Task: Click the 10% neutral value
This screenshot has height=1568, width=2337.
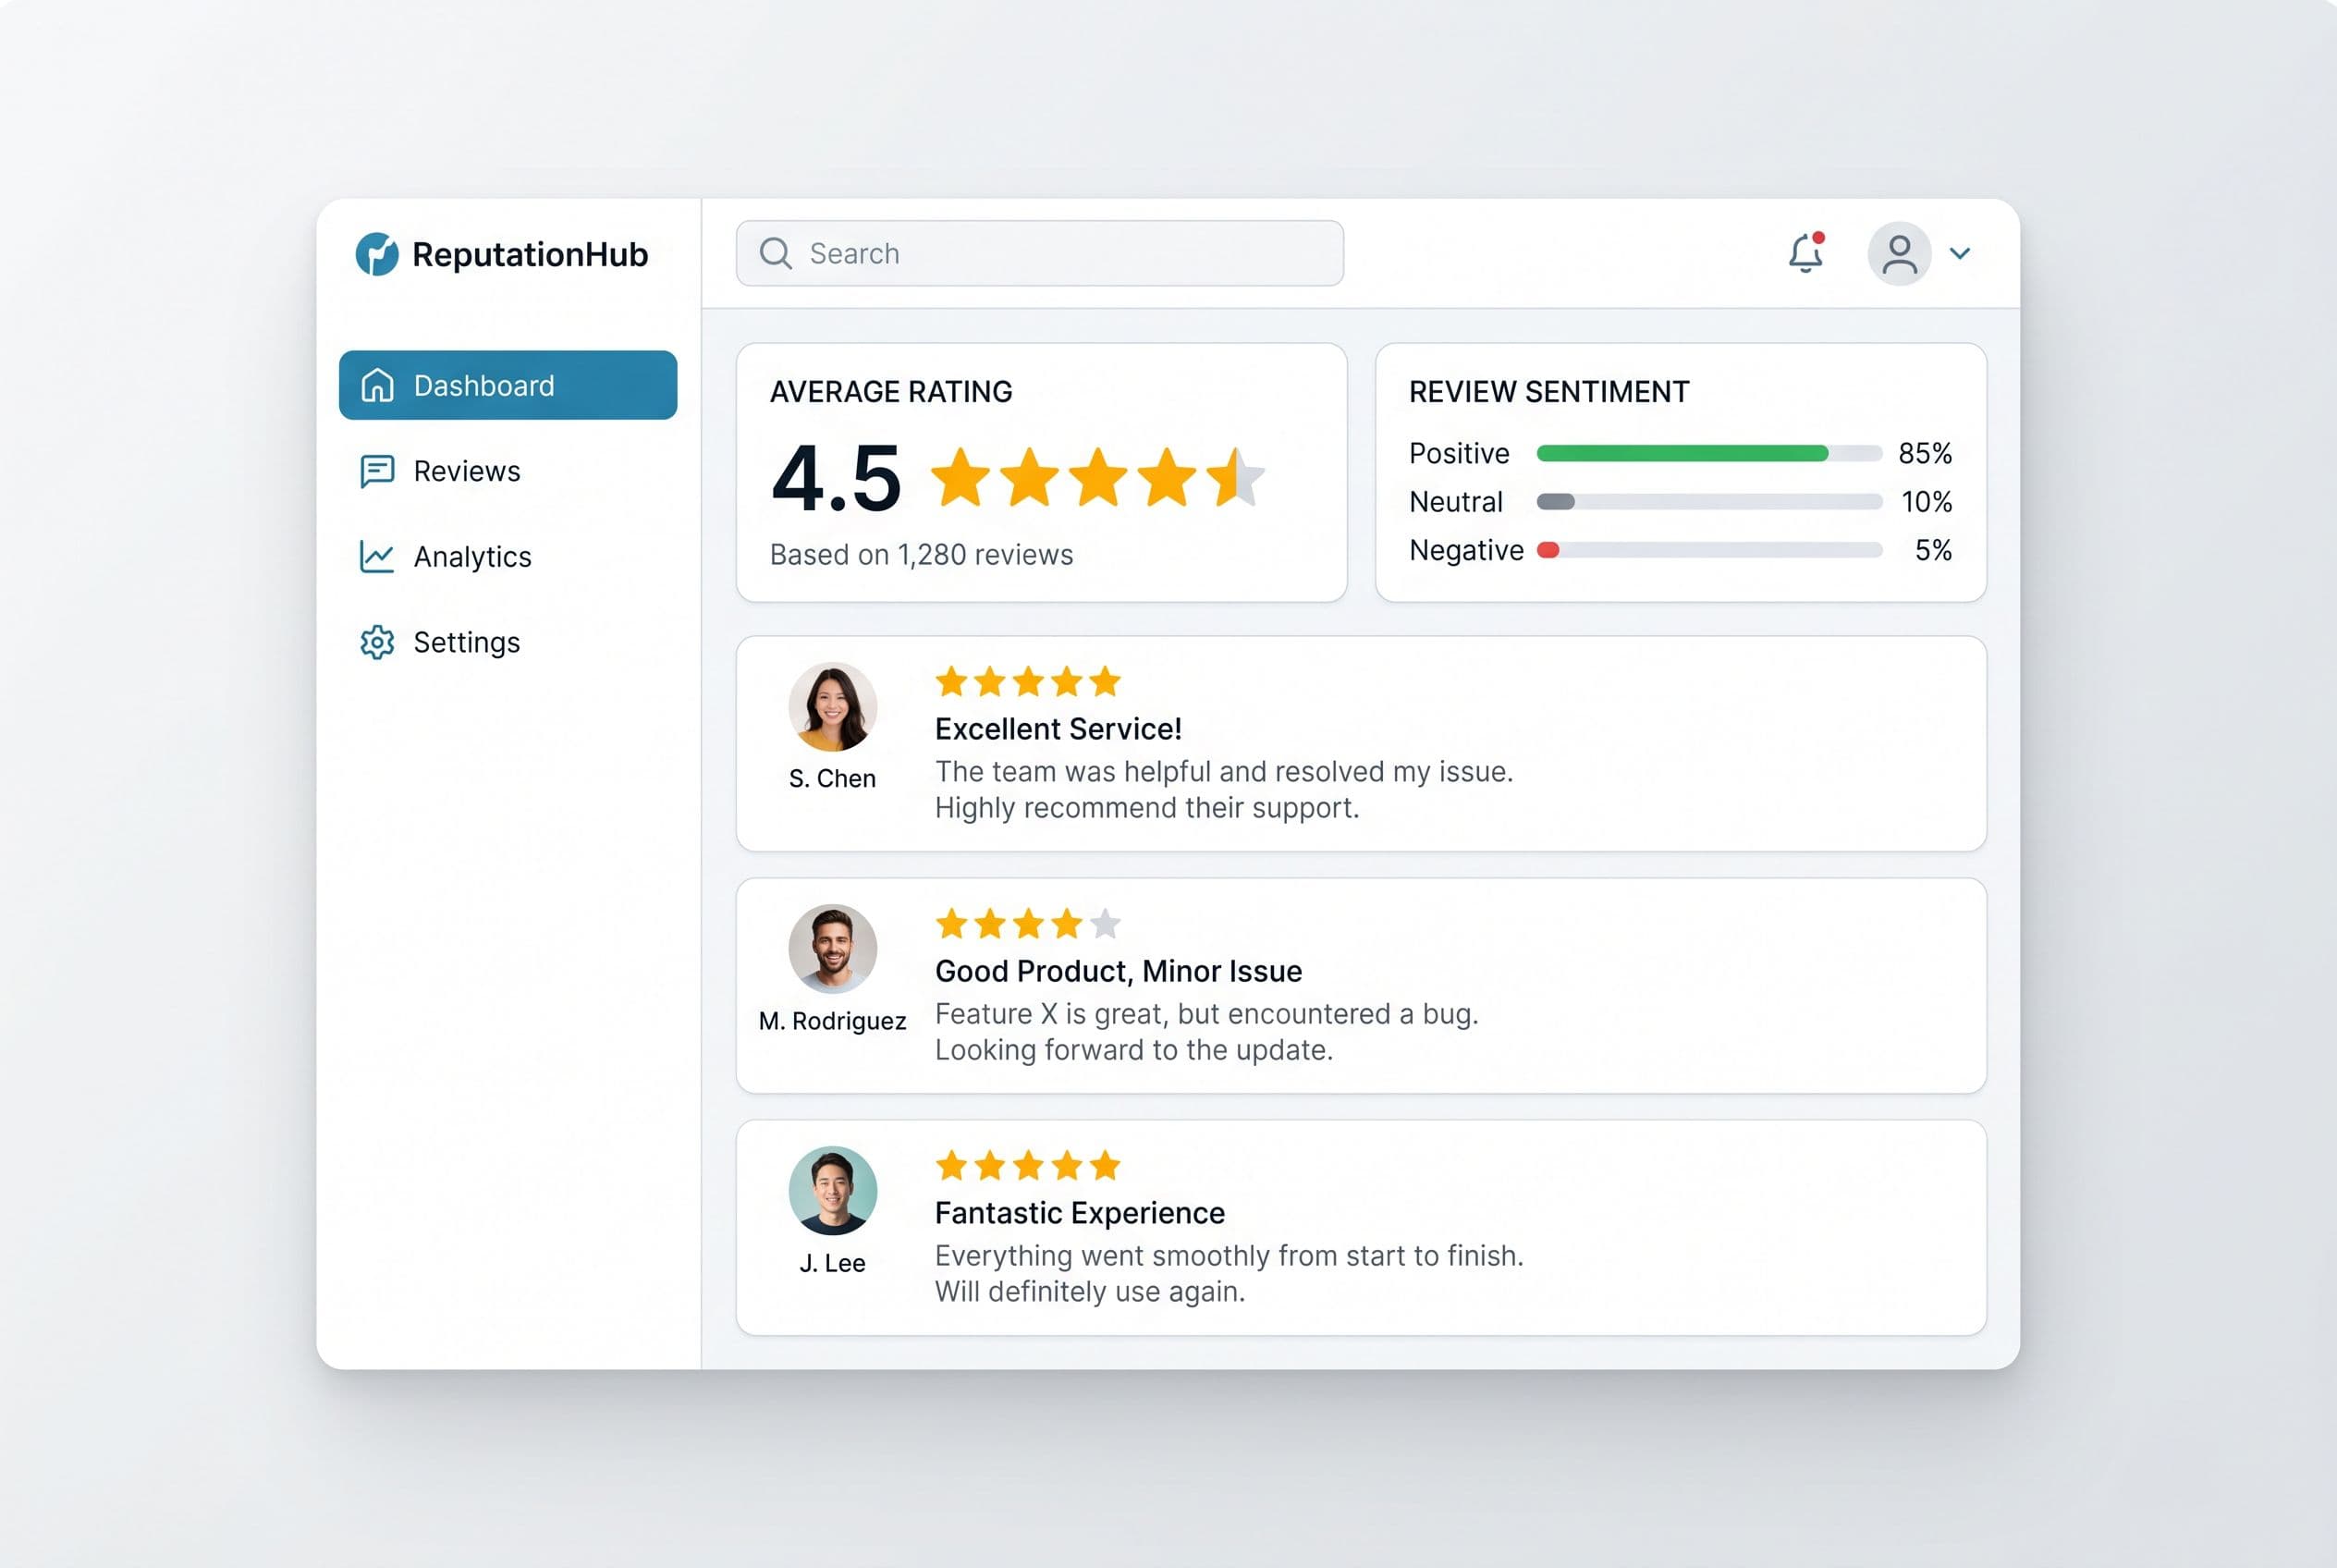Action: pyautogui.click(x=1926, y=502)
